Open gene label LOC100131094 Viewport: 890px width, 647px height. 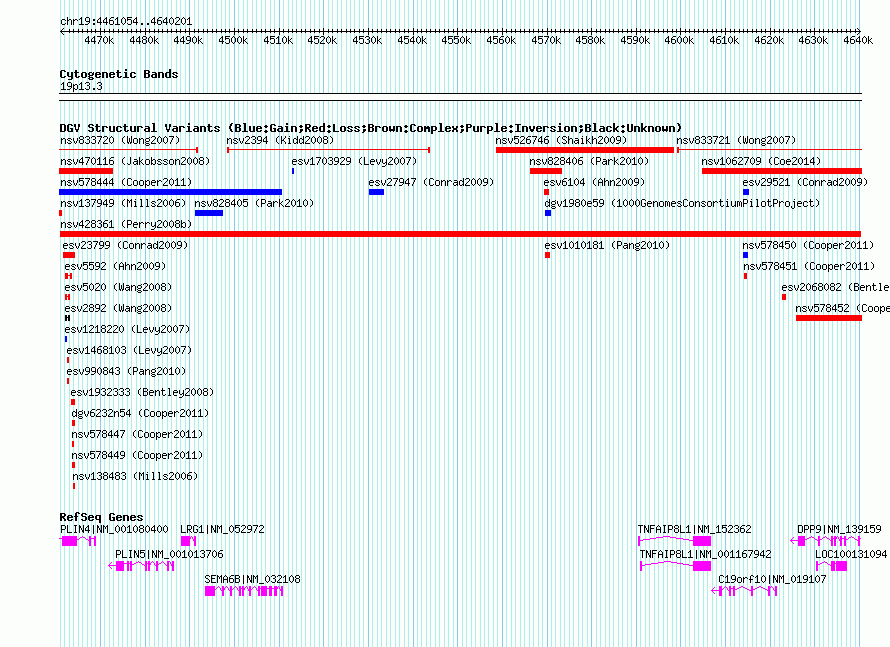(x=851, y=554)
